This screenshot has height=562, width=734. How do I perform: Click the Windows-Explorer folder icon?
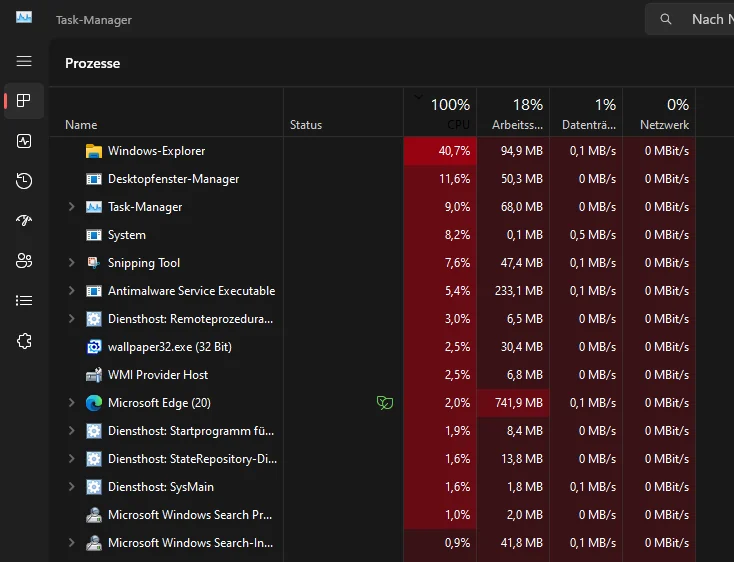tap(94, 151)
